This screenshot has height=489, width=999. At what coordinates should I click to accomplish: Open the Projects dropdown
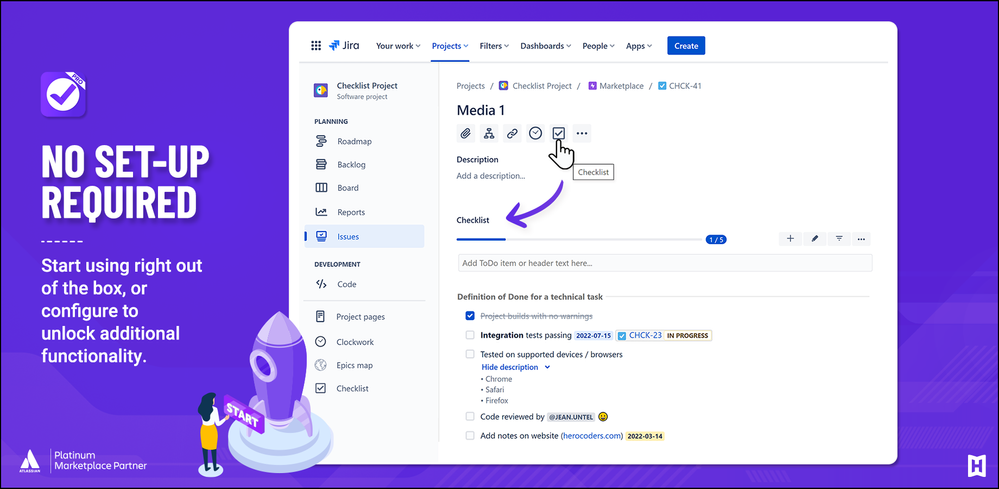pyautogui.click(x=450, y=46)
